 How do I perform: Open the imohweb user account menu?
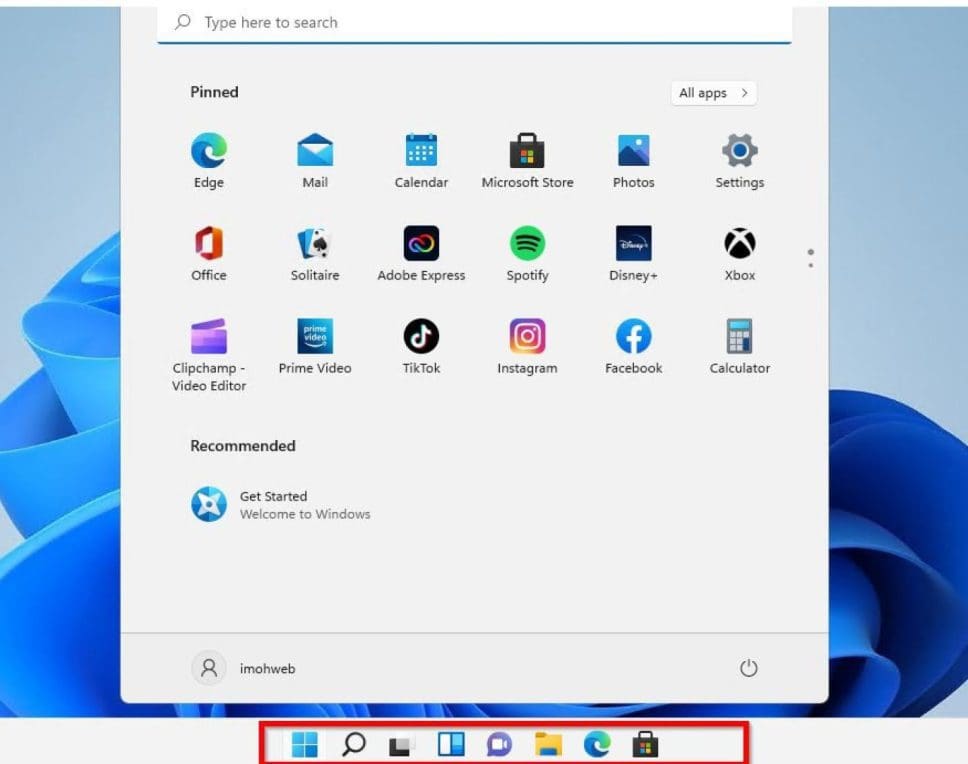click(x=244, y=669)
